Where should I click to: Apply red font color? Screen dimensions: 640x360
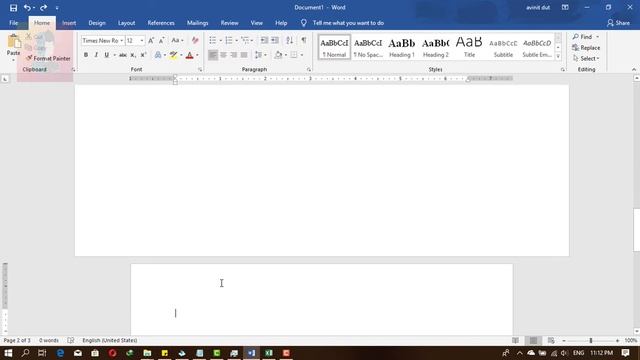[x=189, y=55]
